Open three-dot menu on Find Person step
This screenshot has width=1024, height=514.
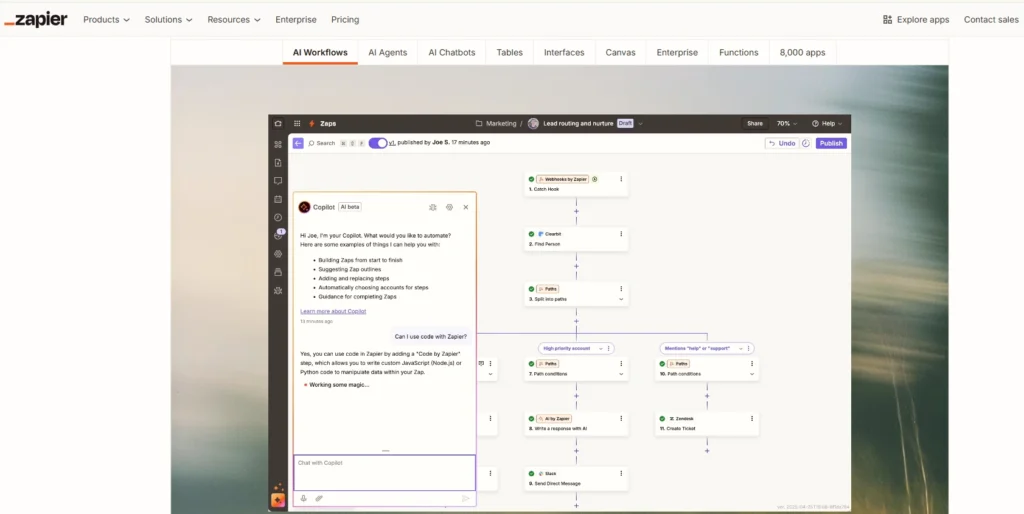(x=621, y=234)
